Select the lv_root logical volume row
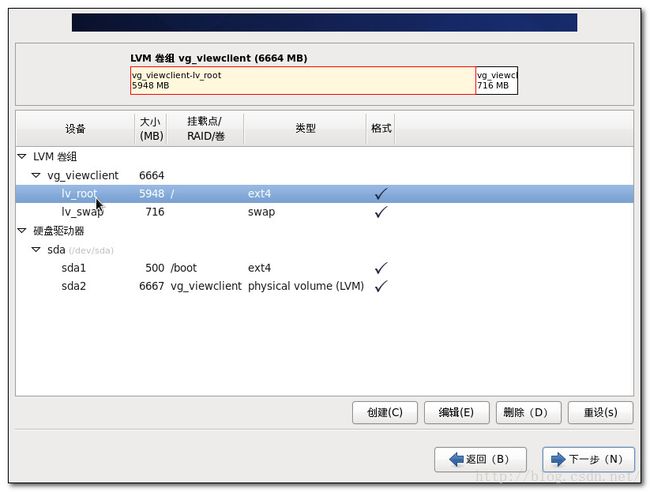Image resolution: width=650 pixels, height=492 pixels. [325, 194]
